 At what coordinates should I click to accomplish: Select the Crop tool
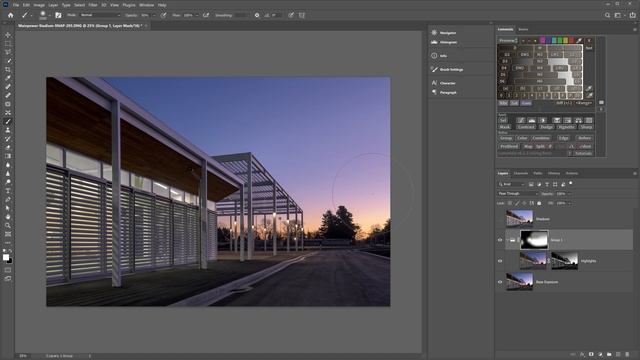pyautogui.click(x=8, y=69)
